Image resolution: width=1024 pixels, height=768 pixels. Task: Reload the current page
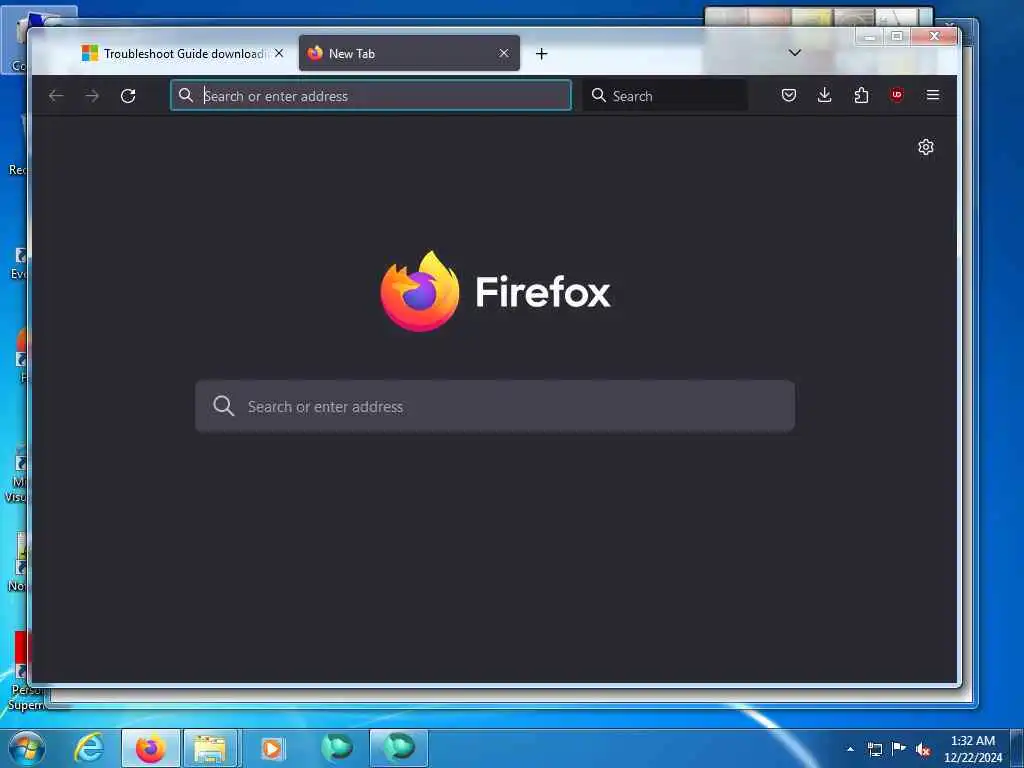pyautogui.click(x=128, y=96)
